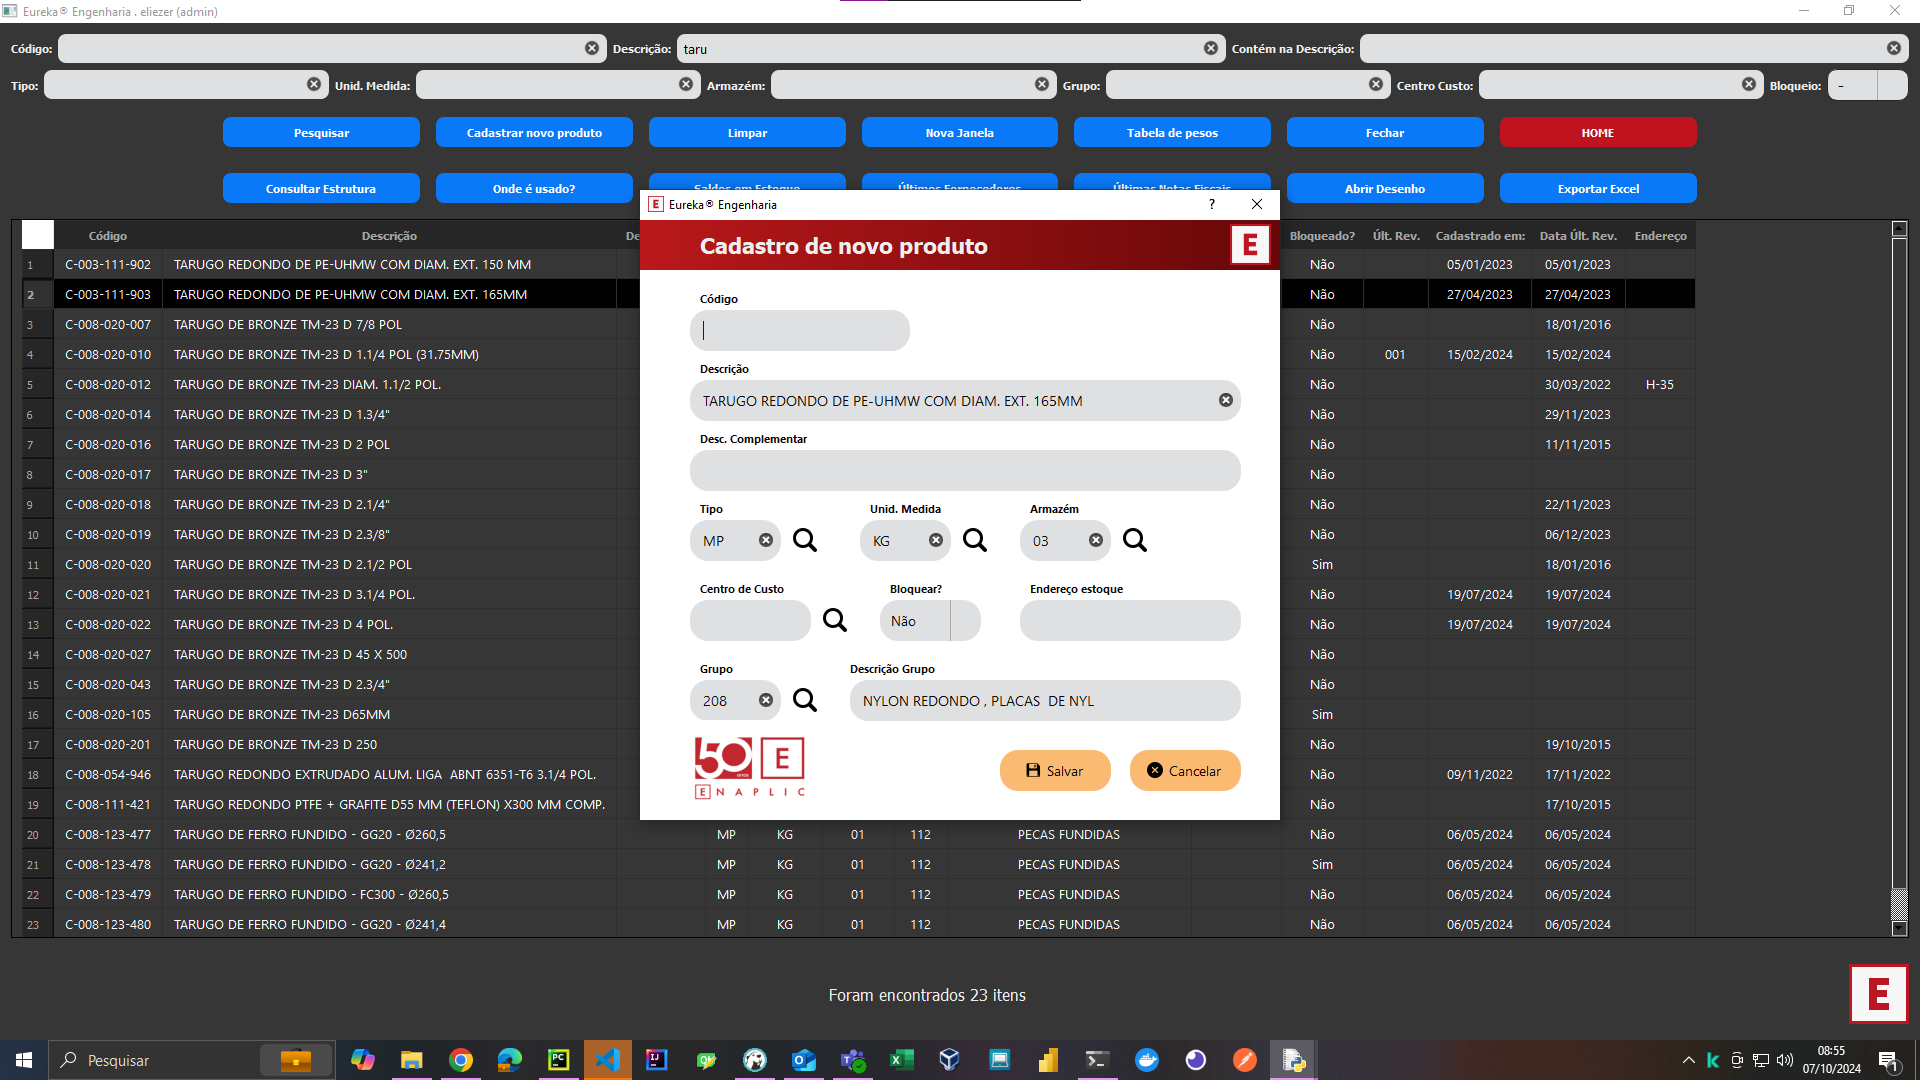Open the Centro de Custo search magnifier
The height and width of the screenshot is (1080, 1920).
835,621
